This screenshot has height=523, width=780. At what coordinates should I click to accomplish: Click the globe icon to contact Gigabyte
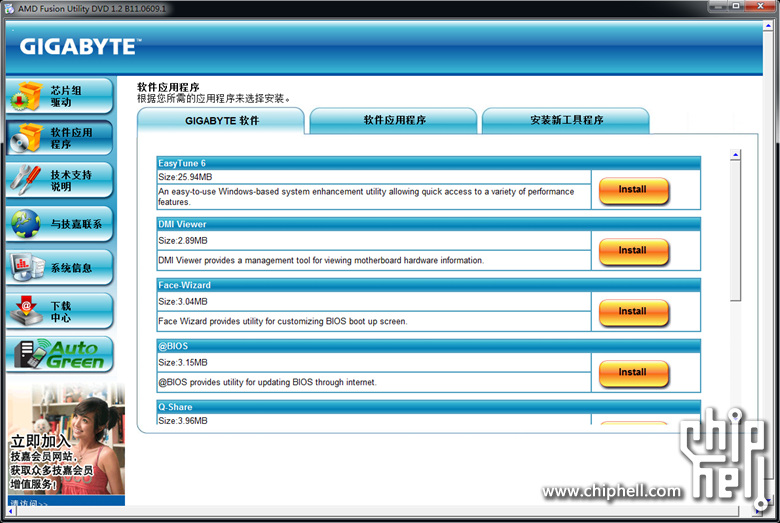tap(26, 223)
